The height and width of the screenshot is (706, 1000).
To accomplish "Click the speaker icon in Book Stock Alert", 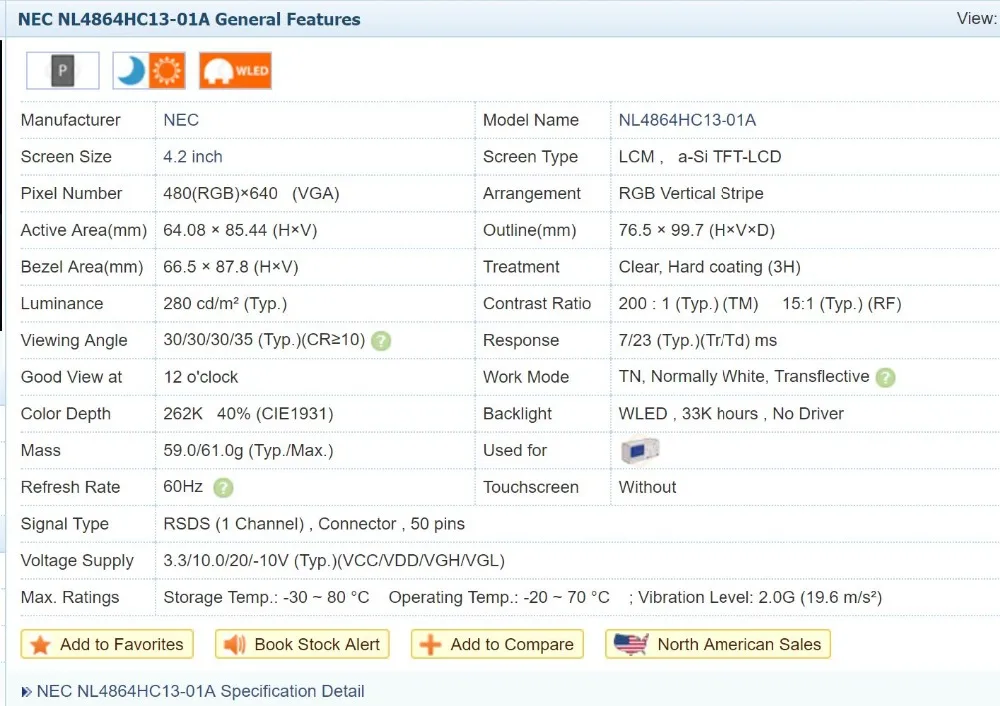I will coord(234,645).
